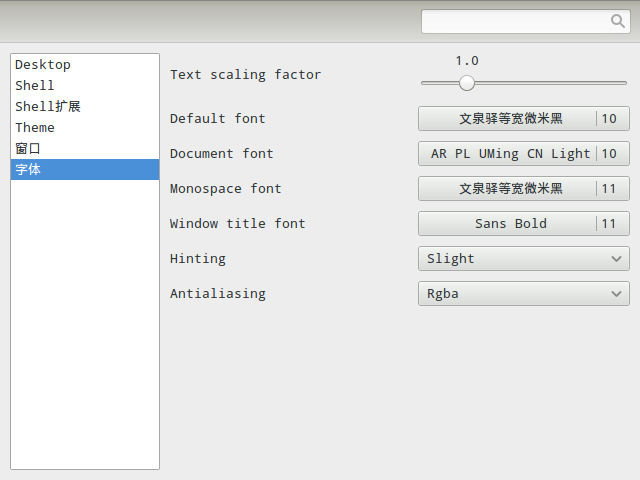Select Desktop in the sidebar
Image resolution: width=640 pixels, height=480 pixels.
point(43,65)
